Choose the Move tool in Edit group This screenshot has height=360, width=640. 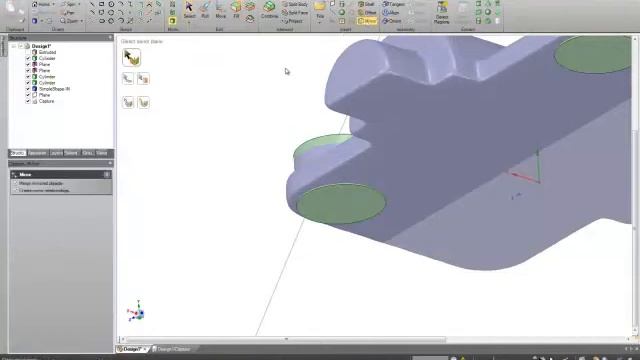click(220, 9)
